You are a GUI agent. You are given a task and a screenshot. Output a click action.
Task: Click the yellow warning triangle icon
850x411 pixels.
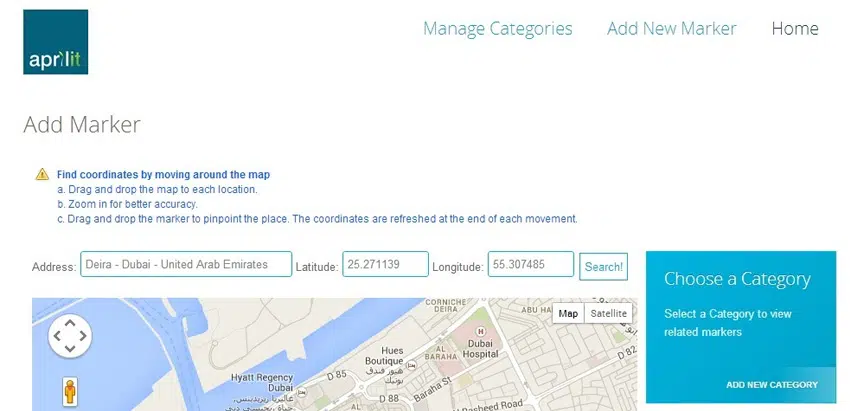(x=42, y=174)
